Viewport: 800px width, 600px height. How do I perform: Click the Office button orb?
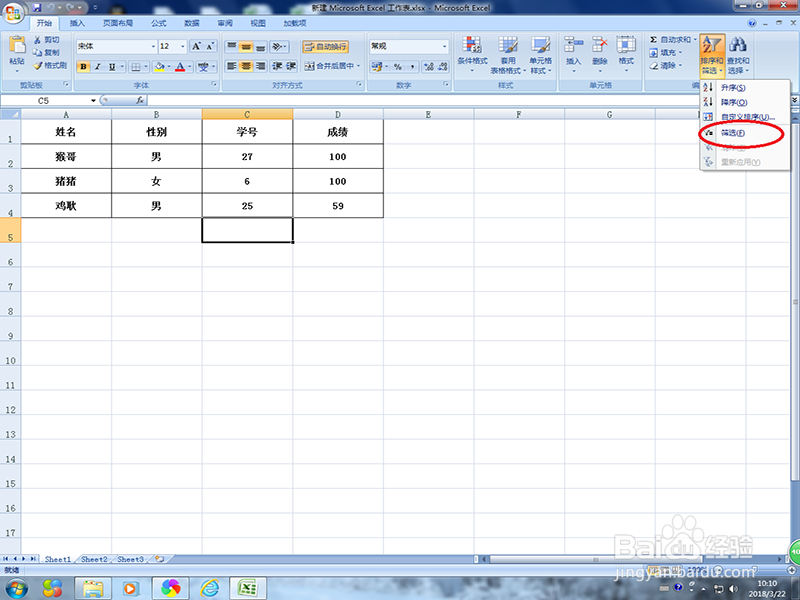click(13, 12)
